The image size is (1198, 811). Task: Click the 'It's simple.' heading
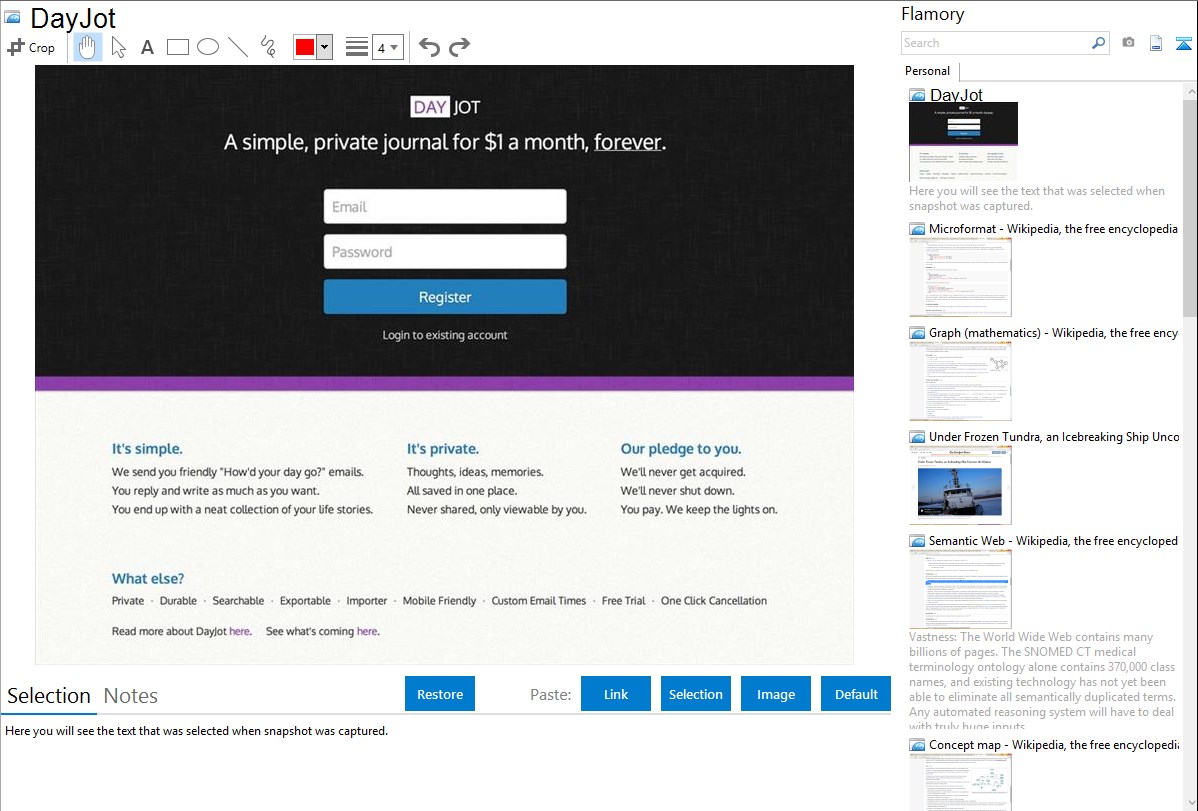(x=147, y=449)
